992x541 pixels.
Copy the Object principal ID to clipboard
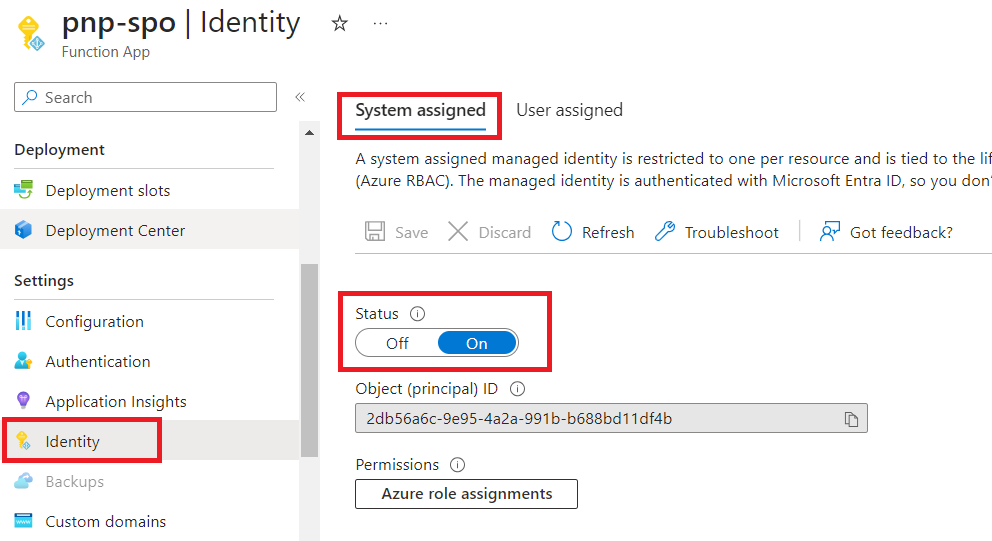tap(851, 419)
